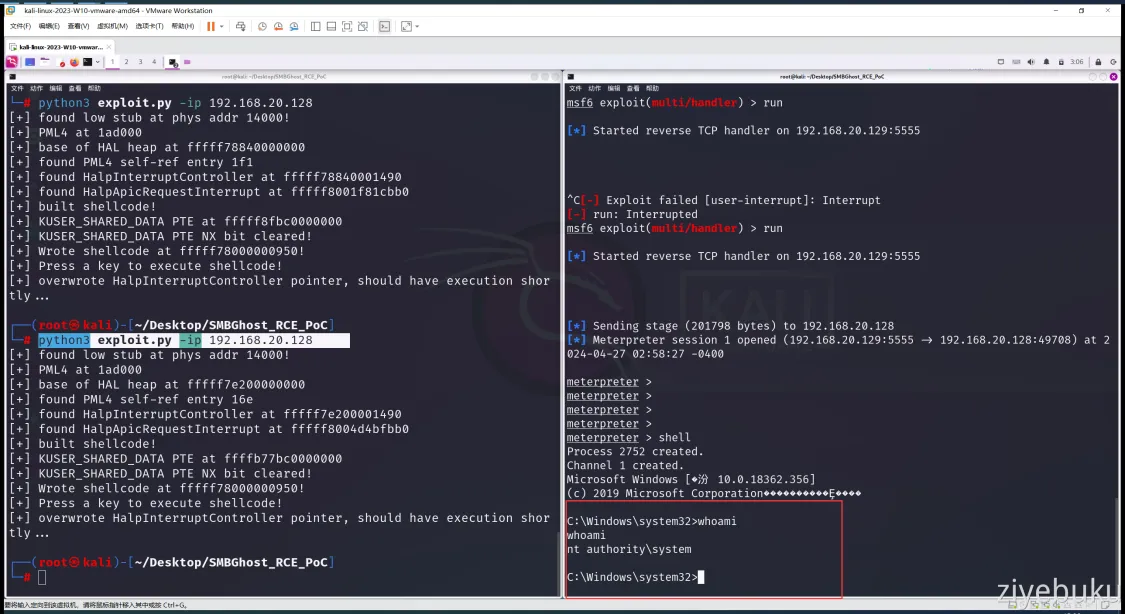Close the kali-linux VM tab

coord(109,47)
